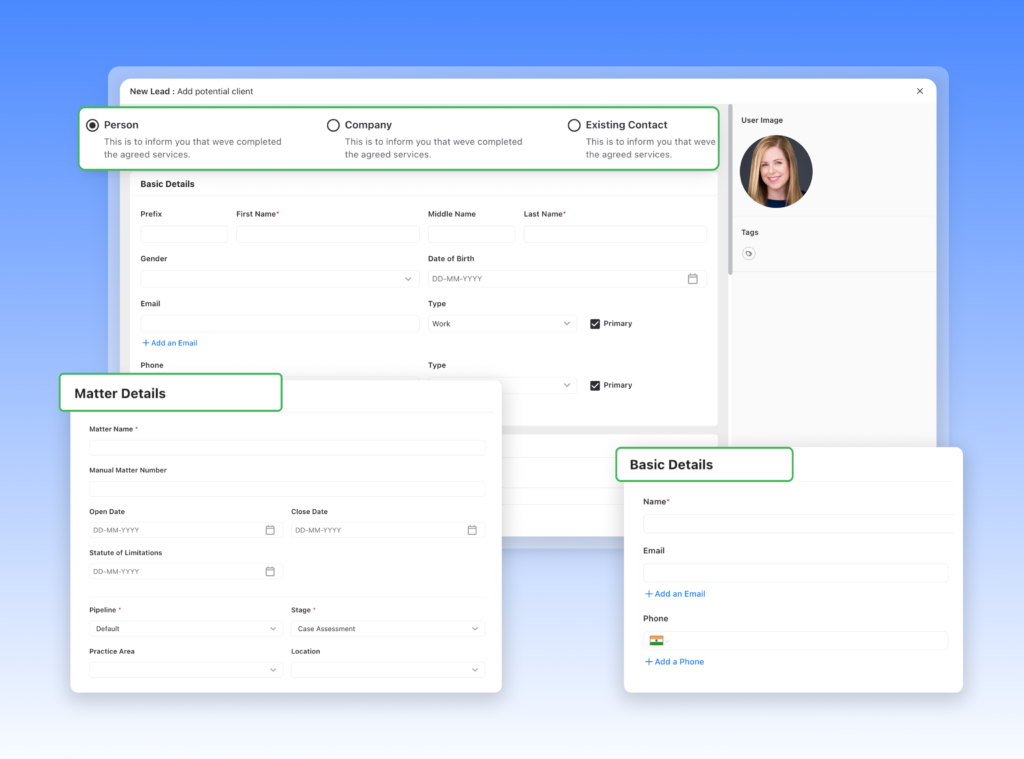
Task: Open the Open Date calendar picker
Action: [270, 530]
